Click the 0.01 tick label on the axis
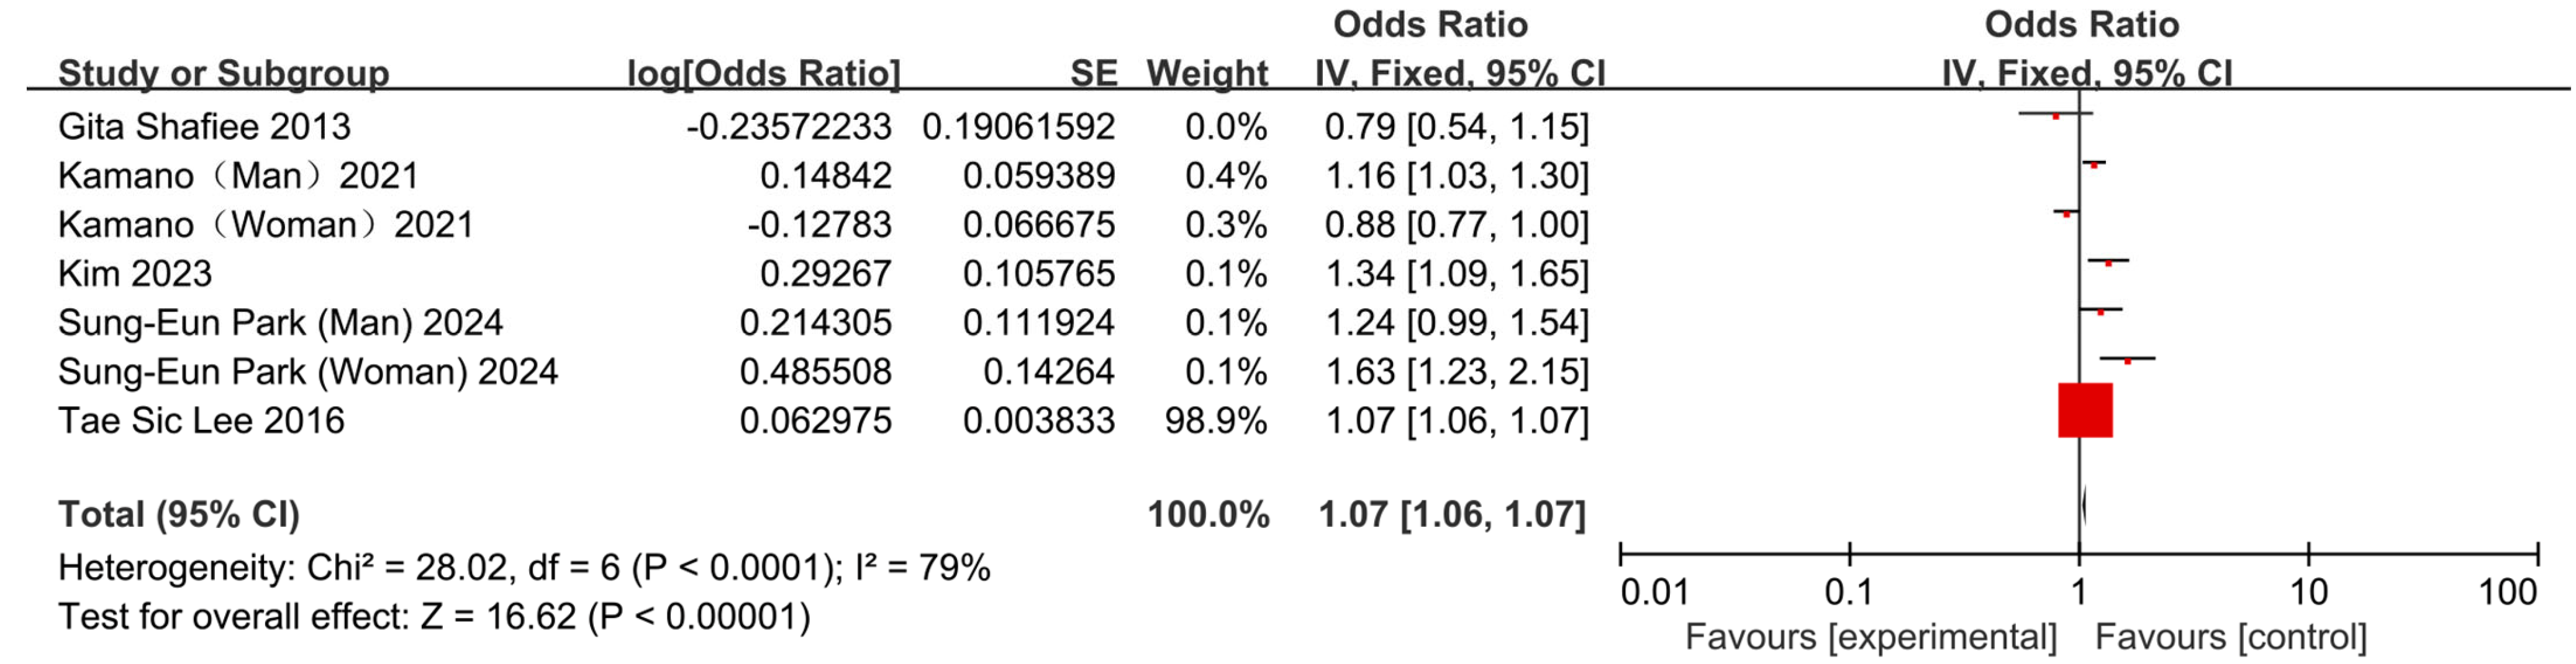The height and width of the screenshot is (664, 2576). click(1654, 592)
